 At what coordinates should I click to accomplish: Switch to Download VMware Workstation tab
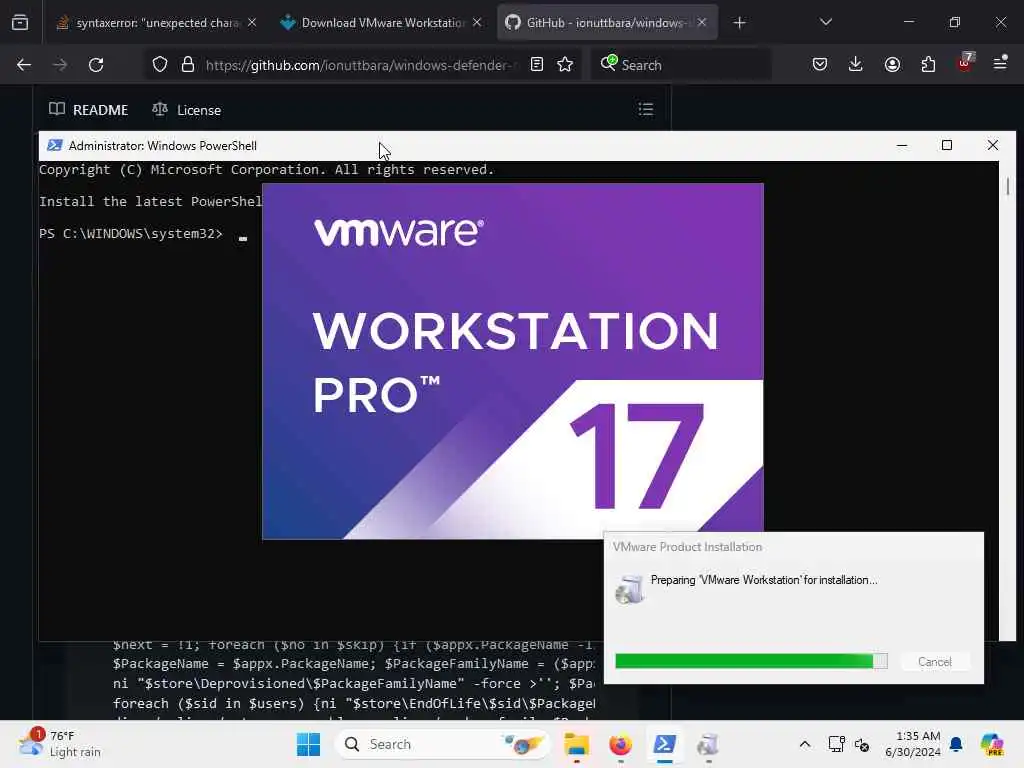point(381,23)
